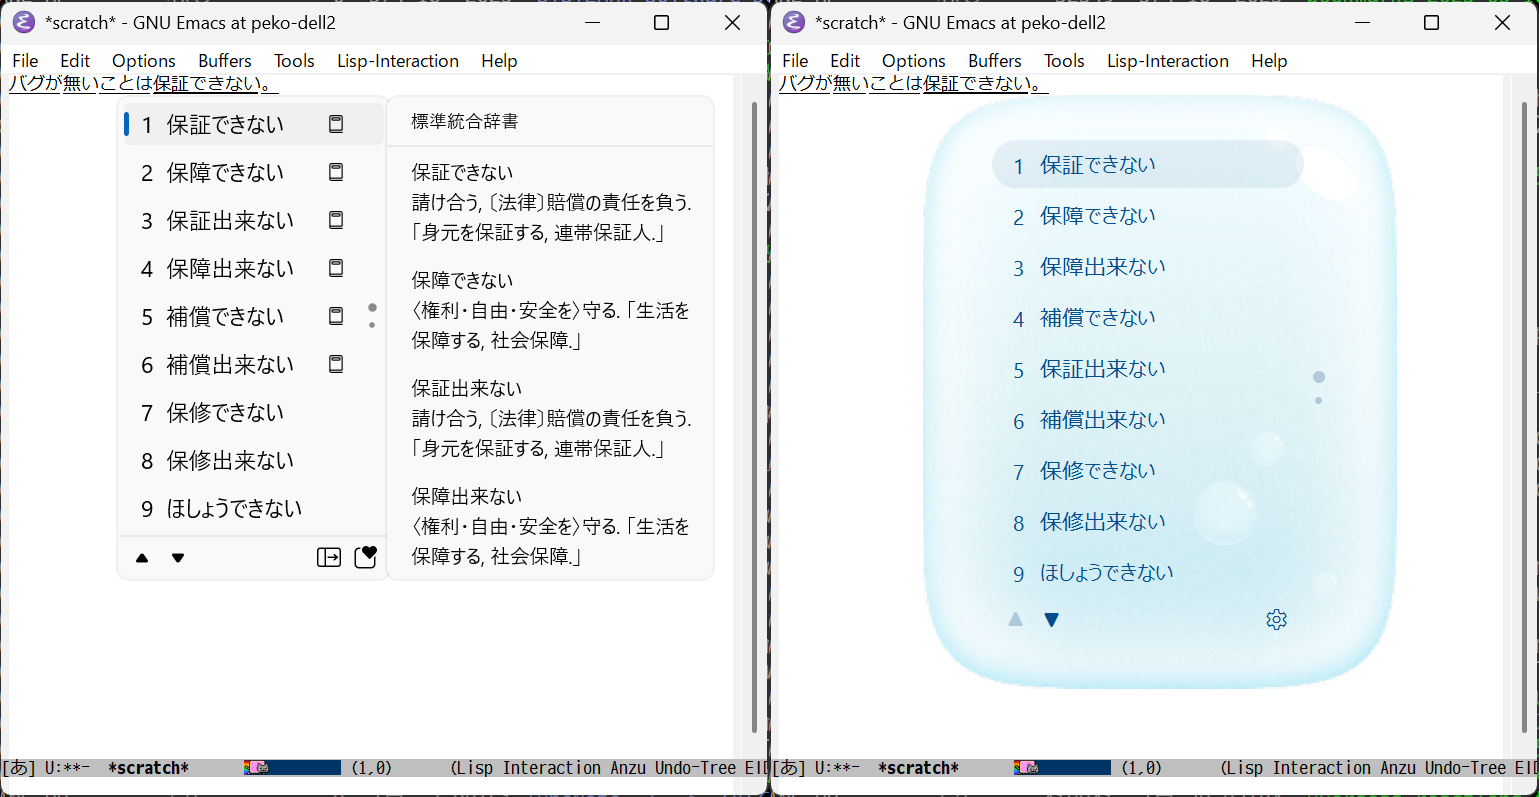Open Options menu in left Emacs window
1540x797 pixels.
tap(144, 61)
